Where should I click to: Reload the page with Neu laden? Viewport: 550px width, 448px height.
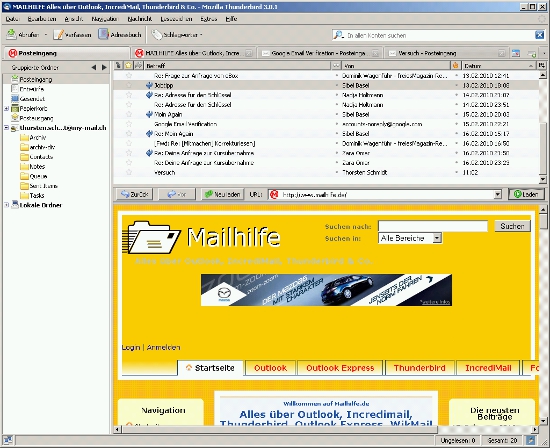click(x=222, y=194)
